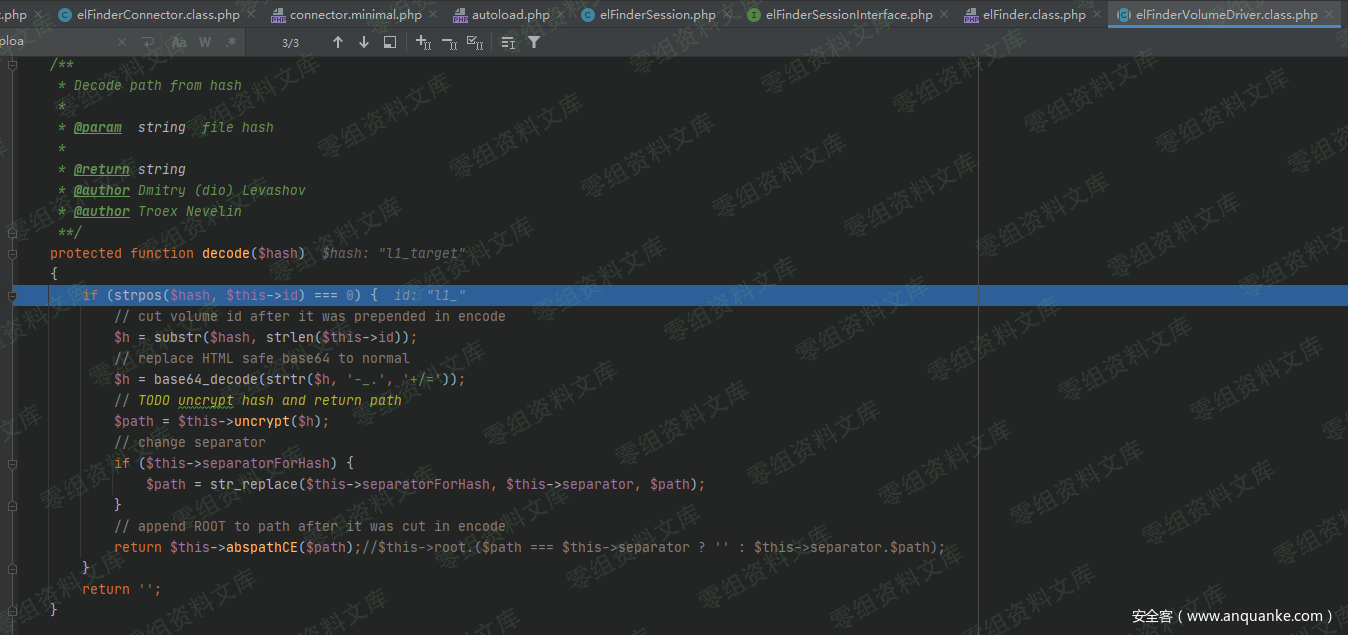Unselect the last occurrence

pyautogui.click(x=449, y=42)
